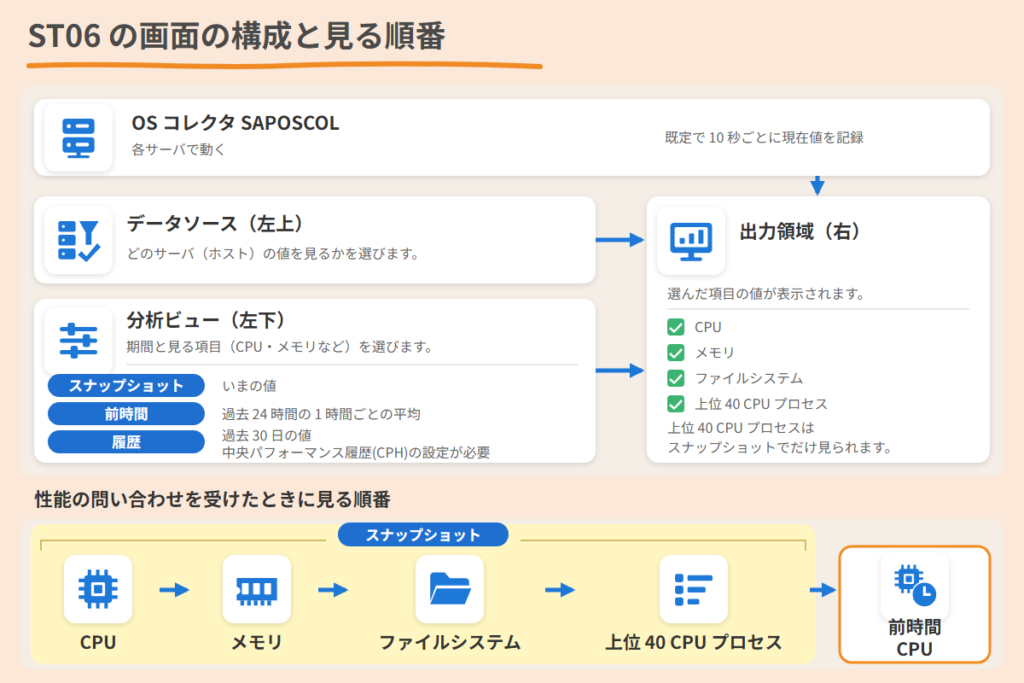Click the メモリ label in the sequence
Viewport: 1024px width, 683px height.
257,643
